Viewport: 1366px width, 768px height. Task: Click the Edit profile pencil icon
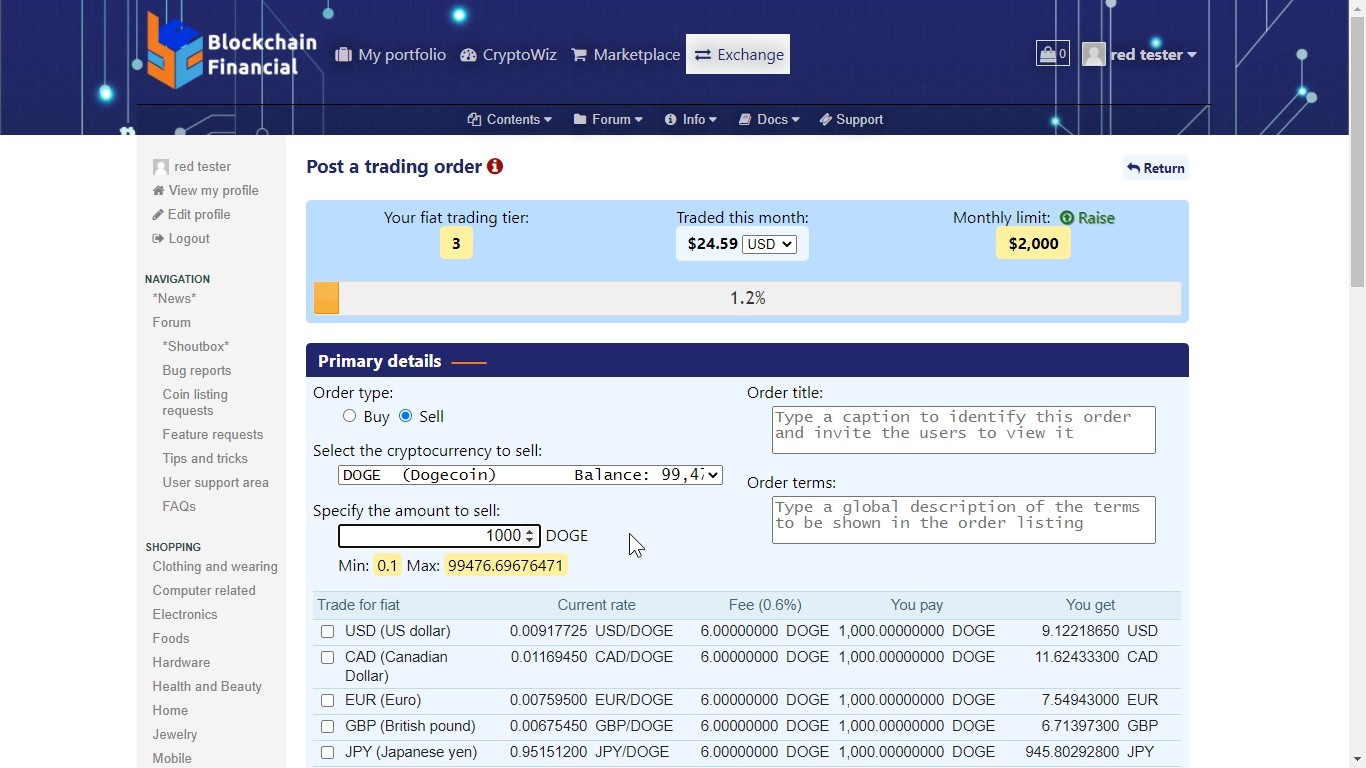point(158,215)
